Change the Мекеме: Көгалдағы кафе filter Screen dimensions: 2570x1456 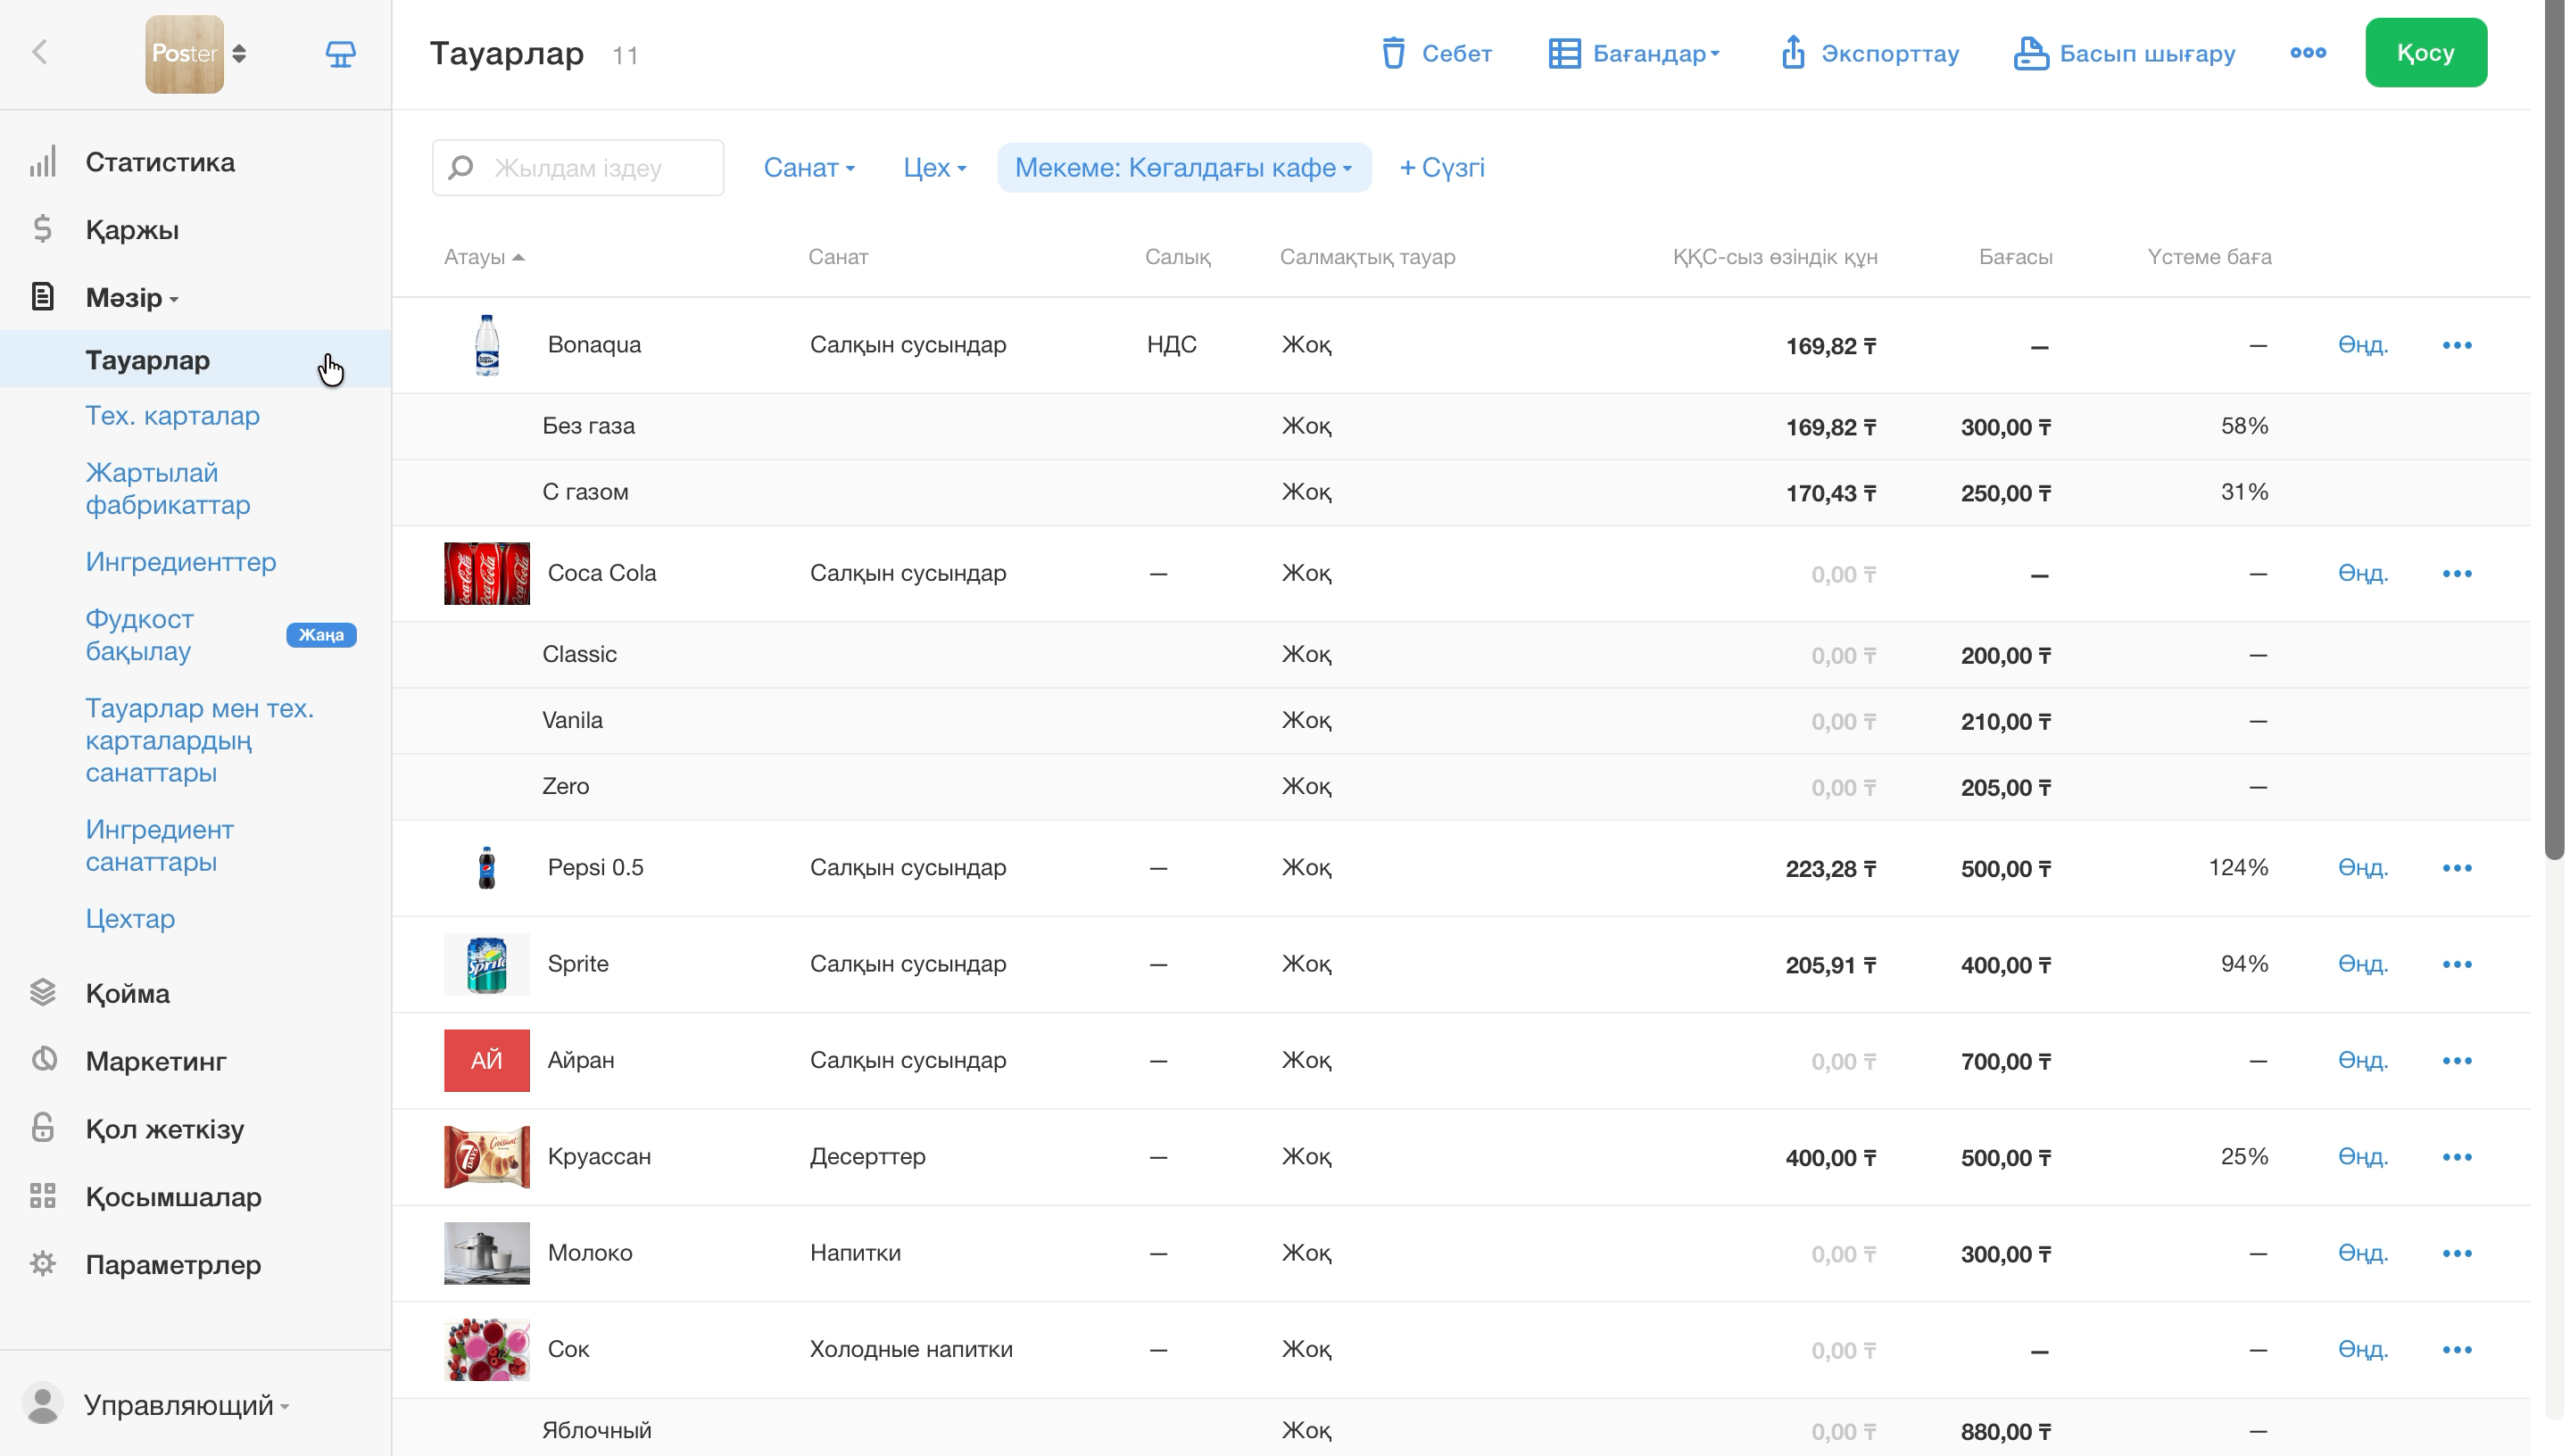[x=1184, y=167]
